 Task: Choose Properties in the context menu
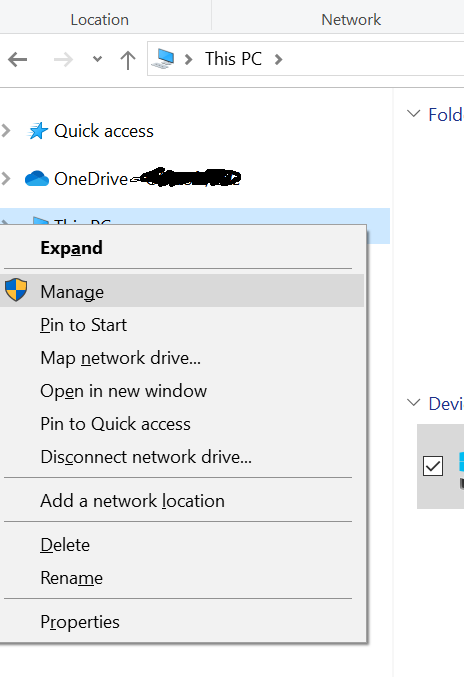click(x=80, y=622)
